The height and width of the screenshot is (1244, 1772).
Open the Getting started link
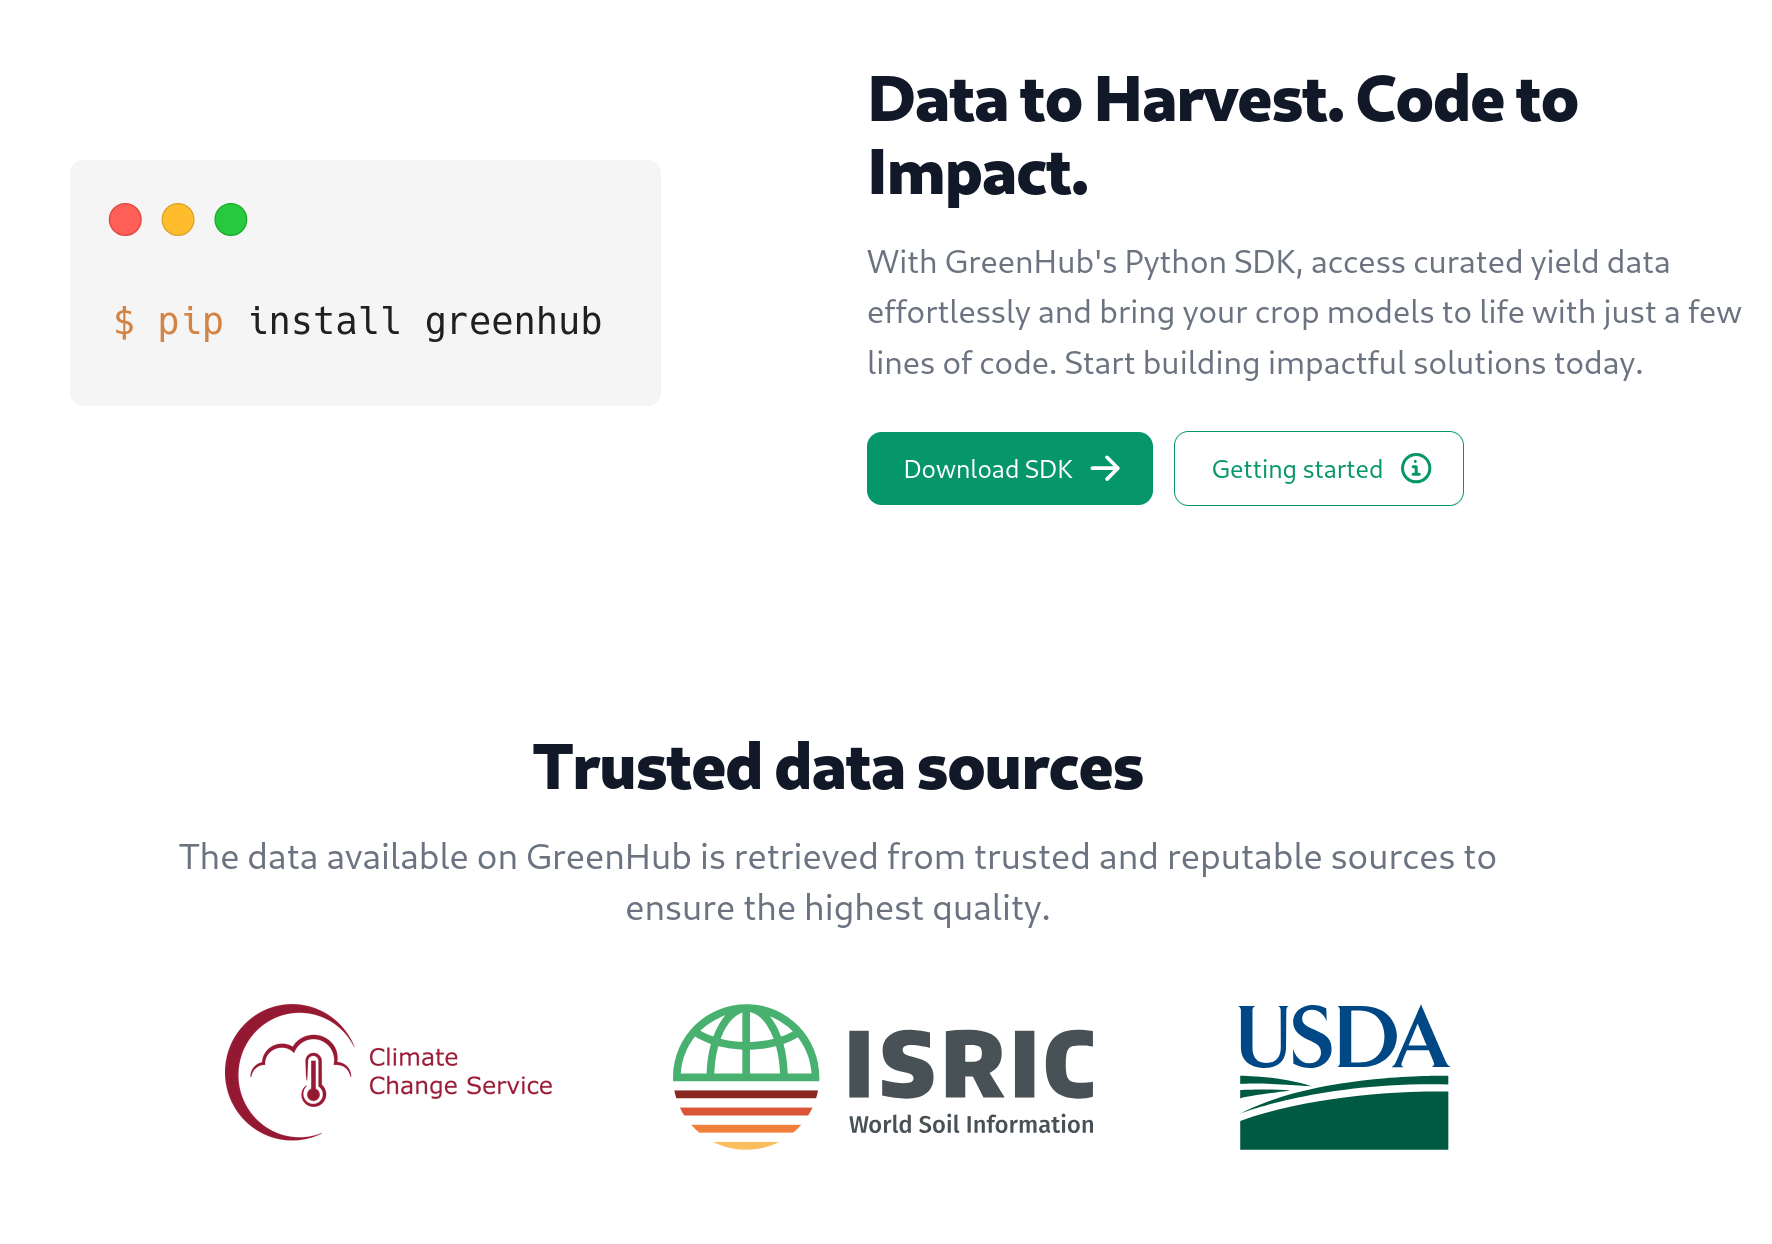1318,468
